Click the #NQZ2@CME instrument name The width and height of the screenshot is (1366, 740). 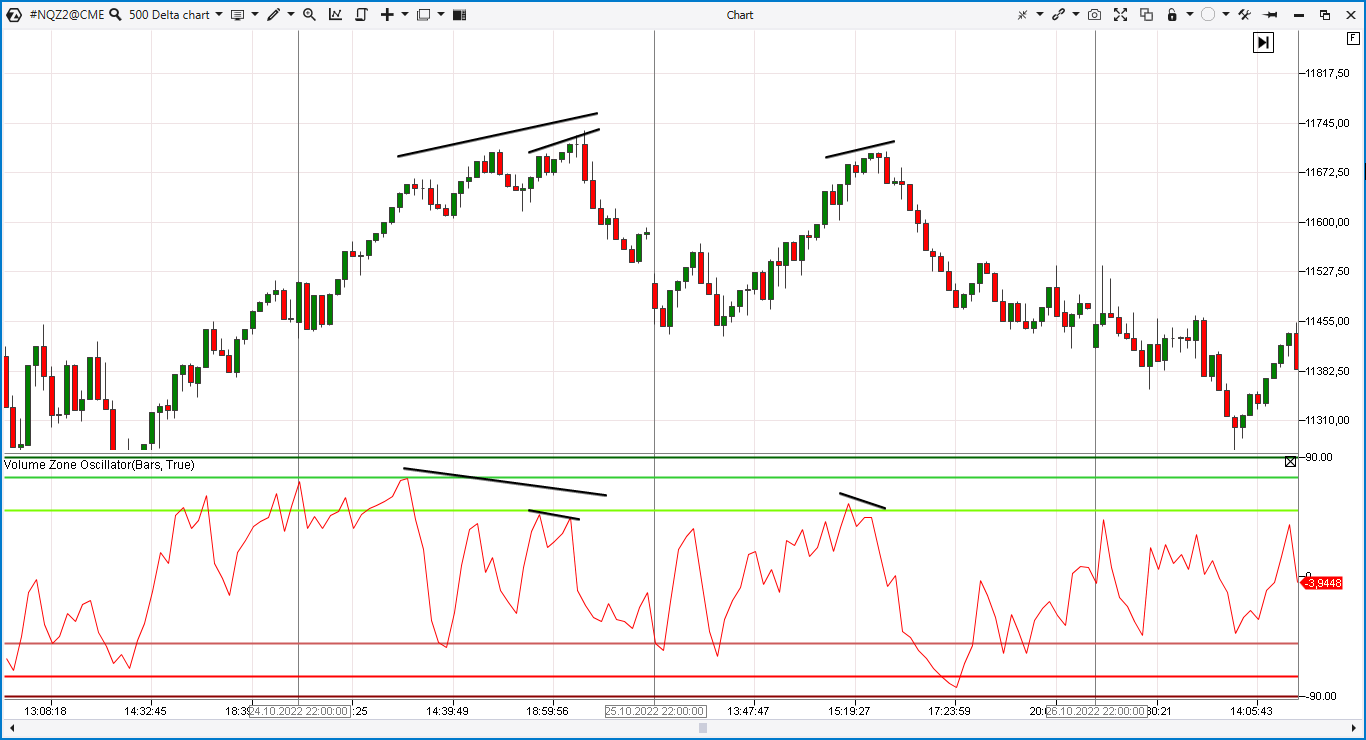[x=66, y=15]
